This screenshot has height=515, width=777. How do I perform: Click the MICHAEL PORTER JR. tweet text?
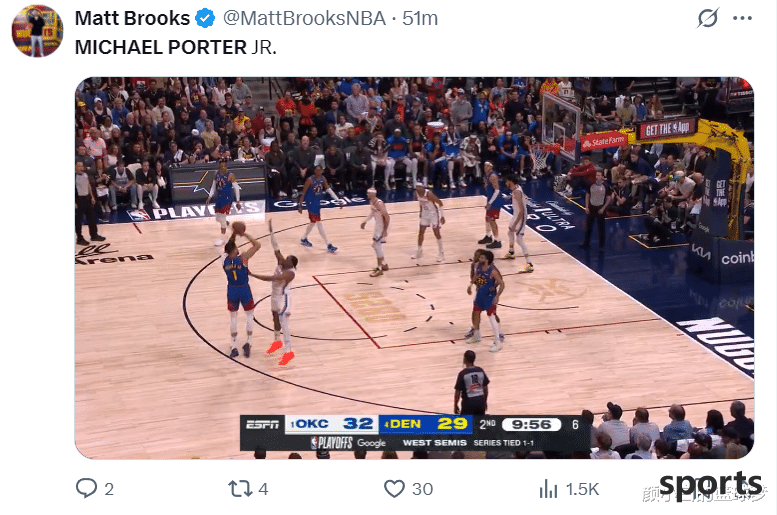coord(175,48)
